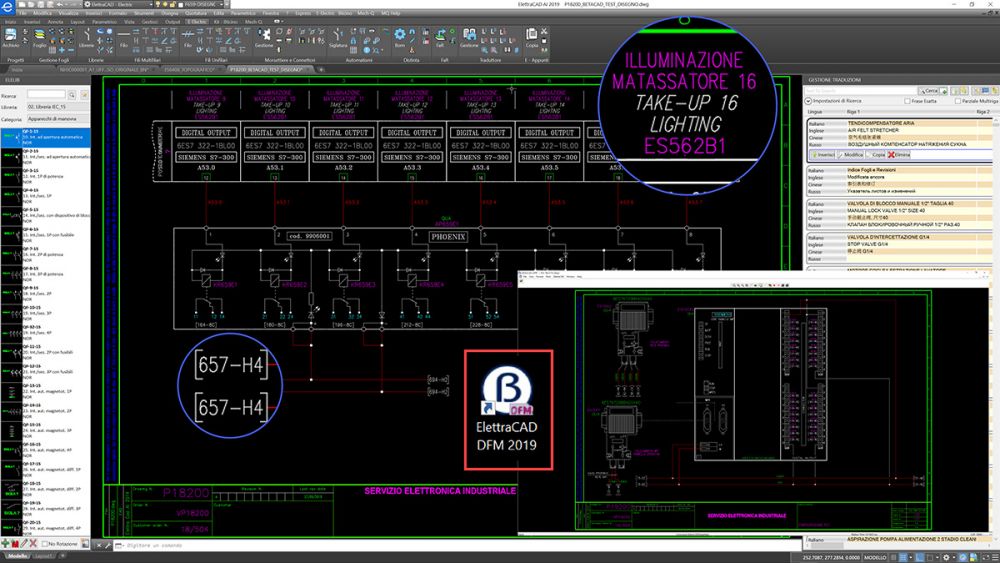Image resolution: width=1000 pixels, height=563 pixels.
Task: Click the Fall icon in ribbon
Action: click(x=440, y=37)
